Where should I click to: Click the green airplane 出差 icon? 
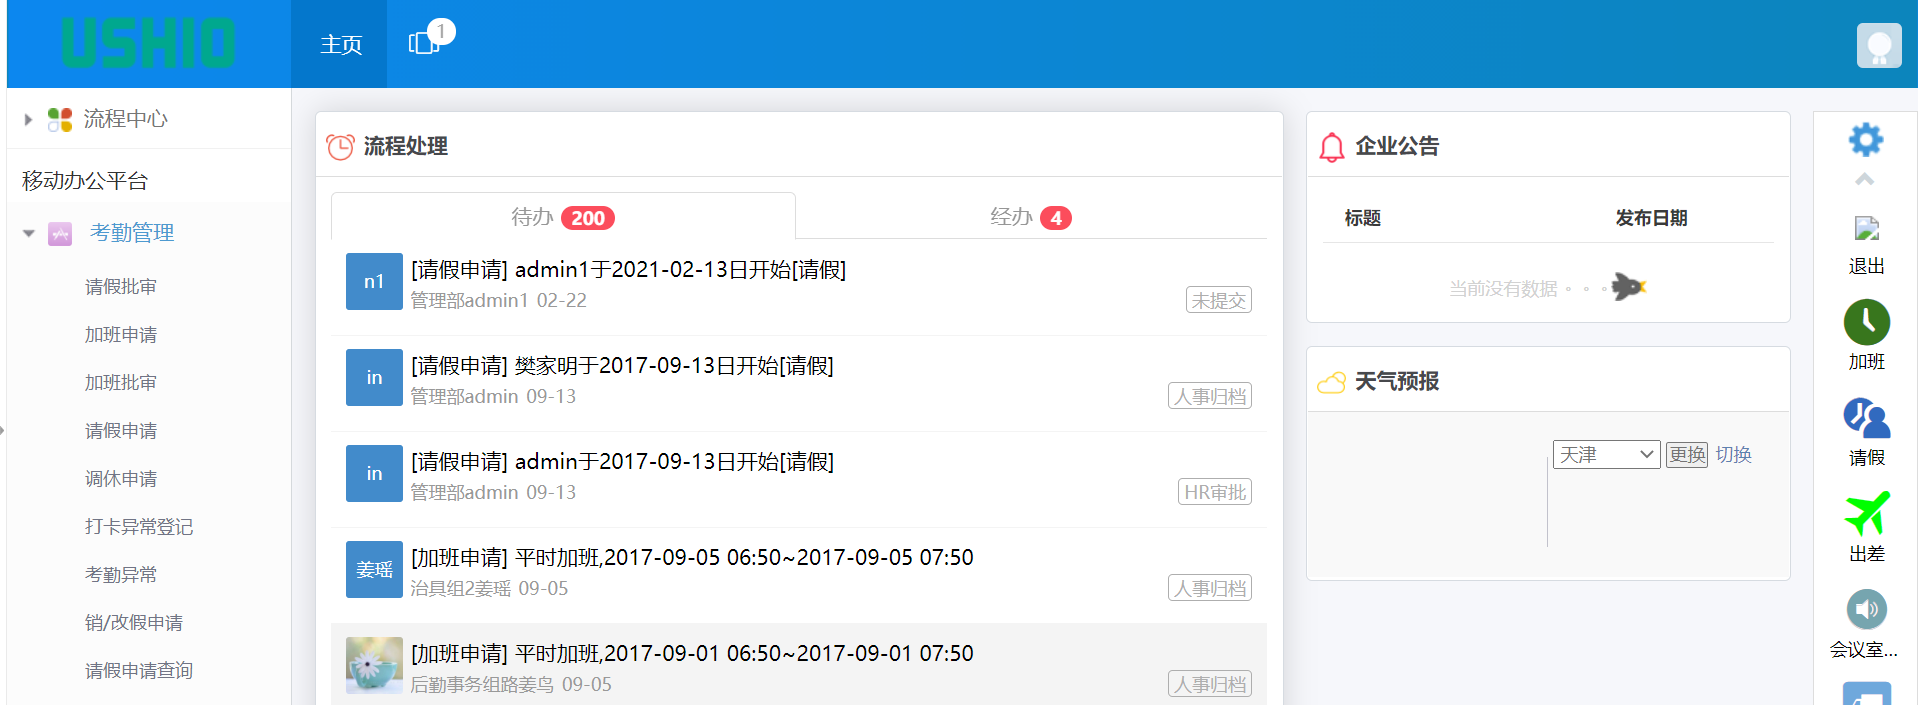pyautogui.click(x=1866, y=514)
